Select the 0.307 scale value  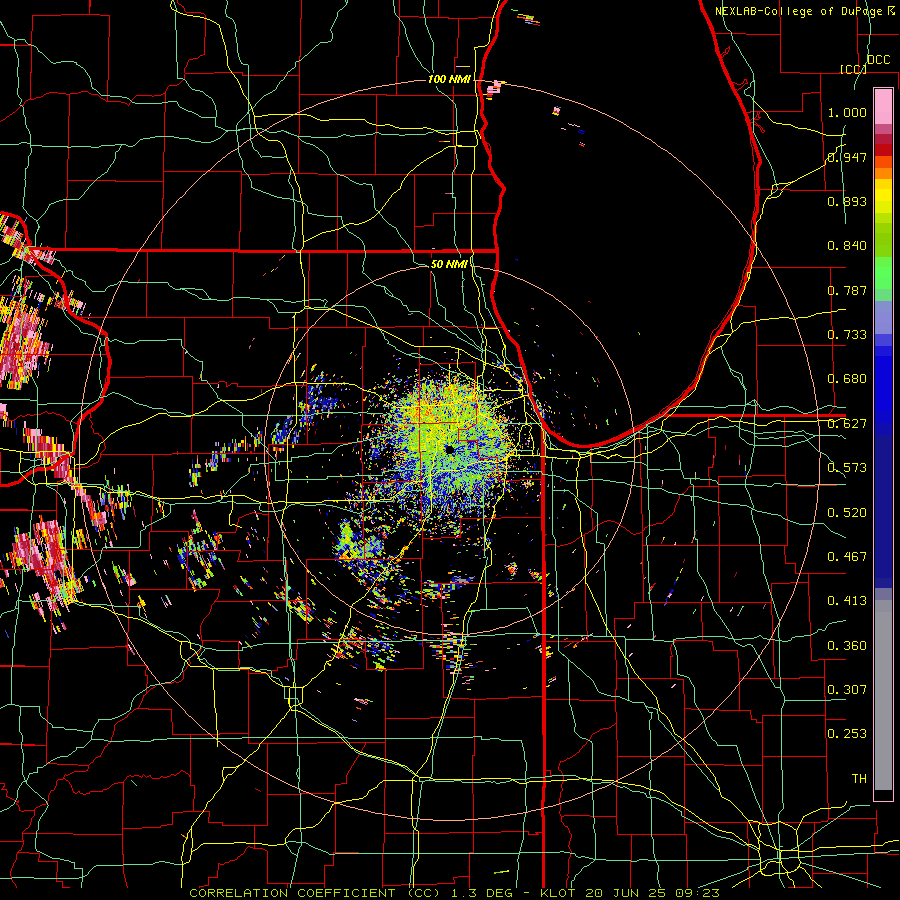point(847,690)
